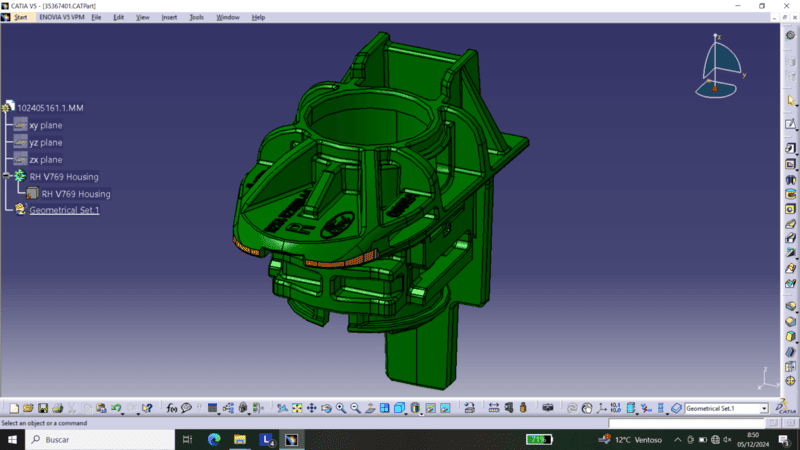Click the power input command field

[686, 423]
